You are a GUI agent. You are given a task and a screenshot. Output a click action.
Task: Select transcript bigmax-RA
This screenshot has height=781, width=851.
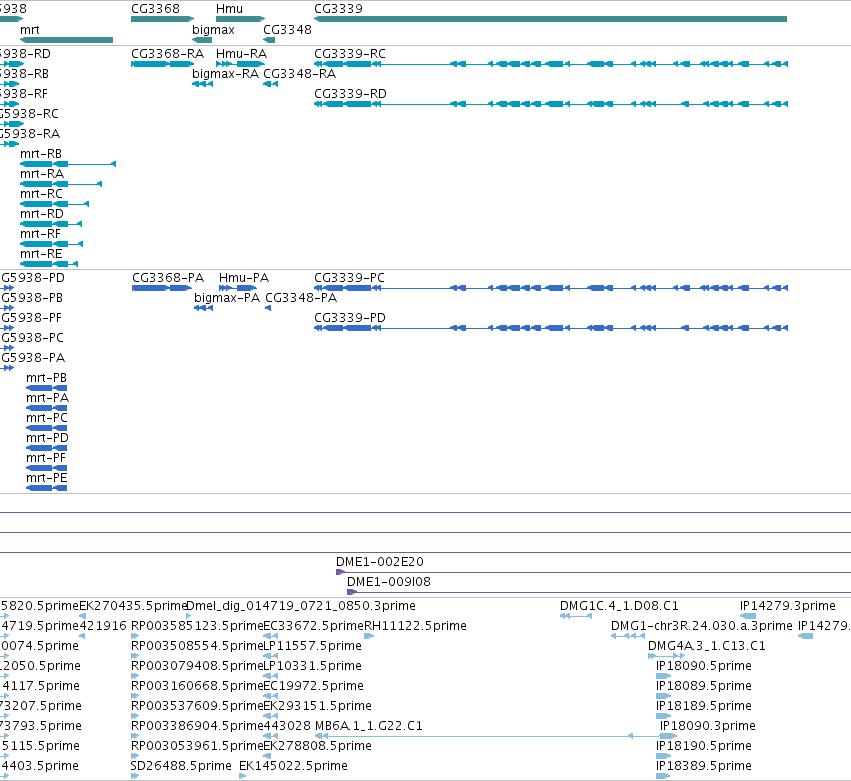[202, 84]
